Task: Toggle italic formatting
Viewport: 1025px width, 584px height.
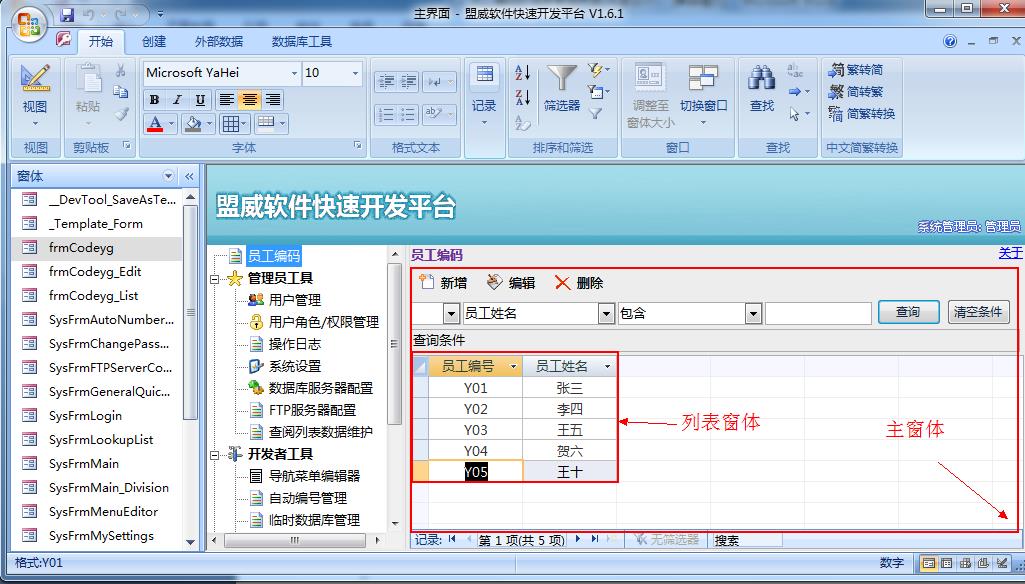Action: pos(176,100)
